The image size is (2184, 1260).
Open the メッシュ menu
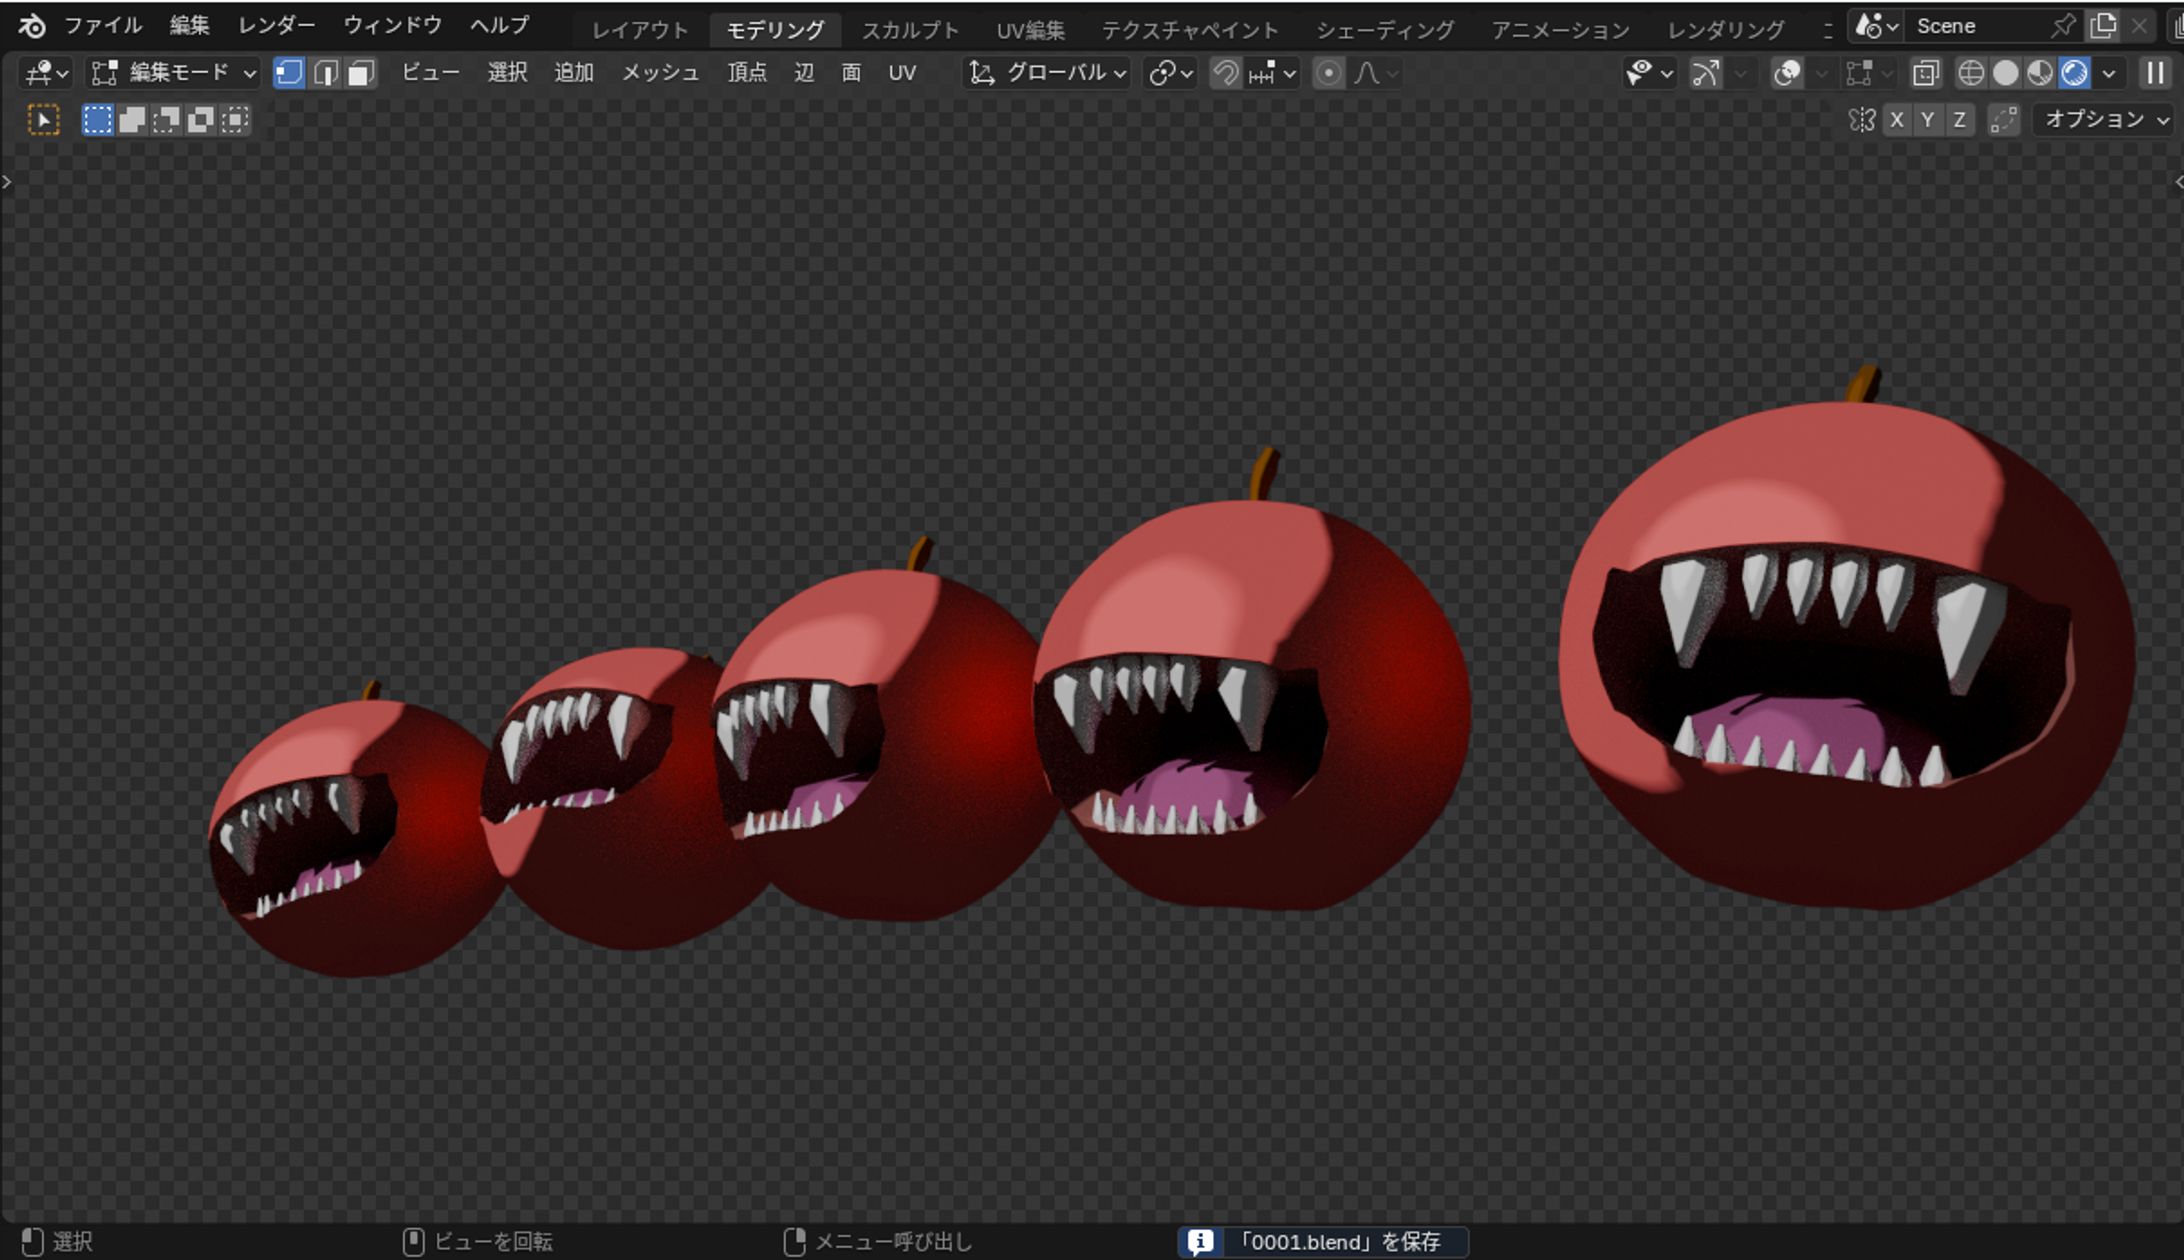click(x=660, y=73)
